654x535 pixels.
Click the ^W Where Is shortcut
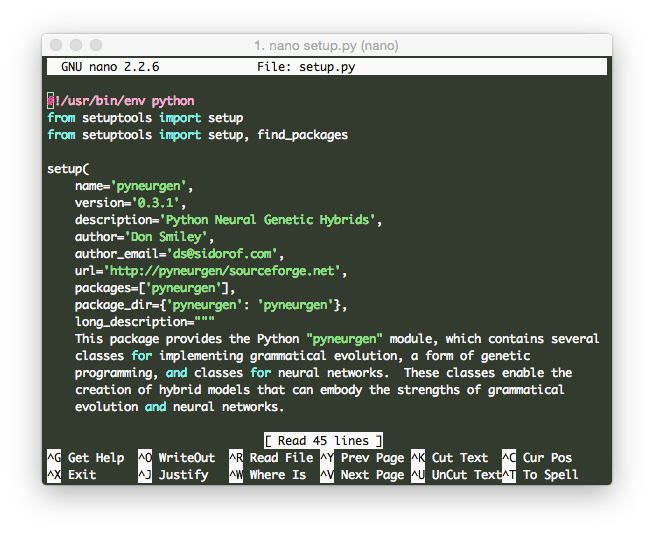[x=267, y=475]
